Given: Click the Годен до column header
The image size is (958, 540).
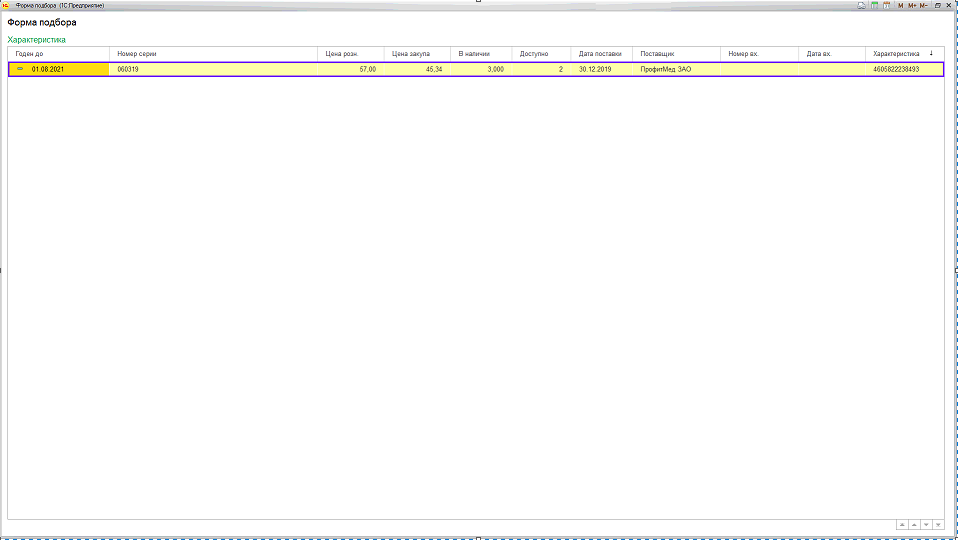Looking at the screenshot, I should tap(30, 53).
